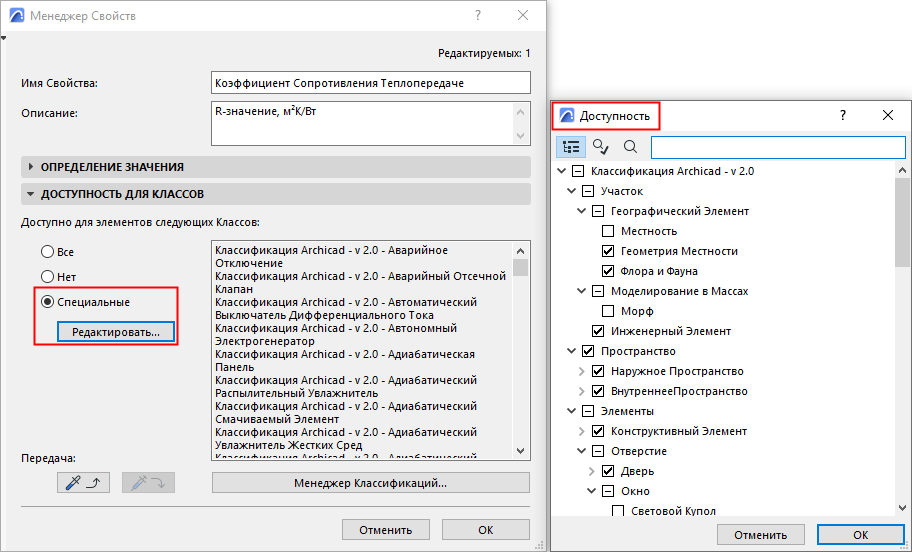
Task: Check the Световой Купол checkbox
Action: [x=618, y=511]
